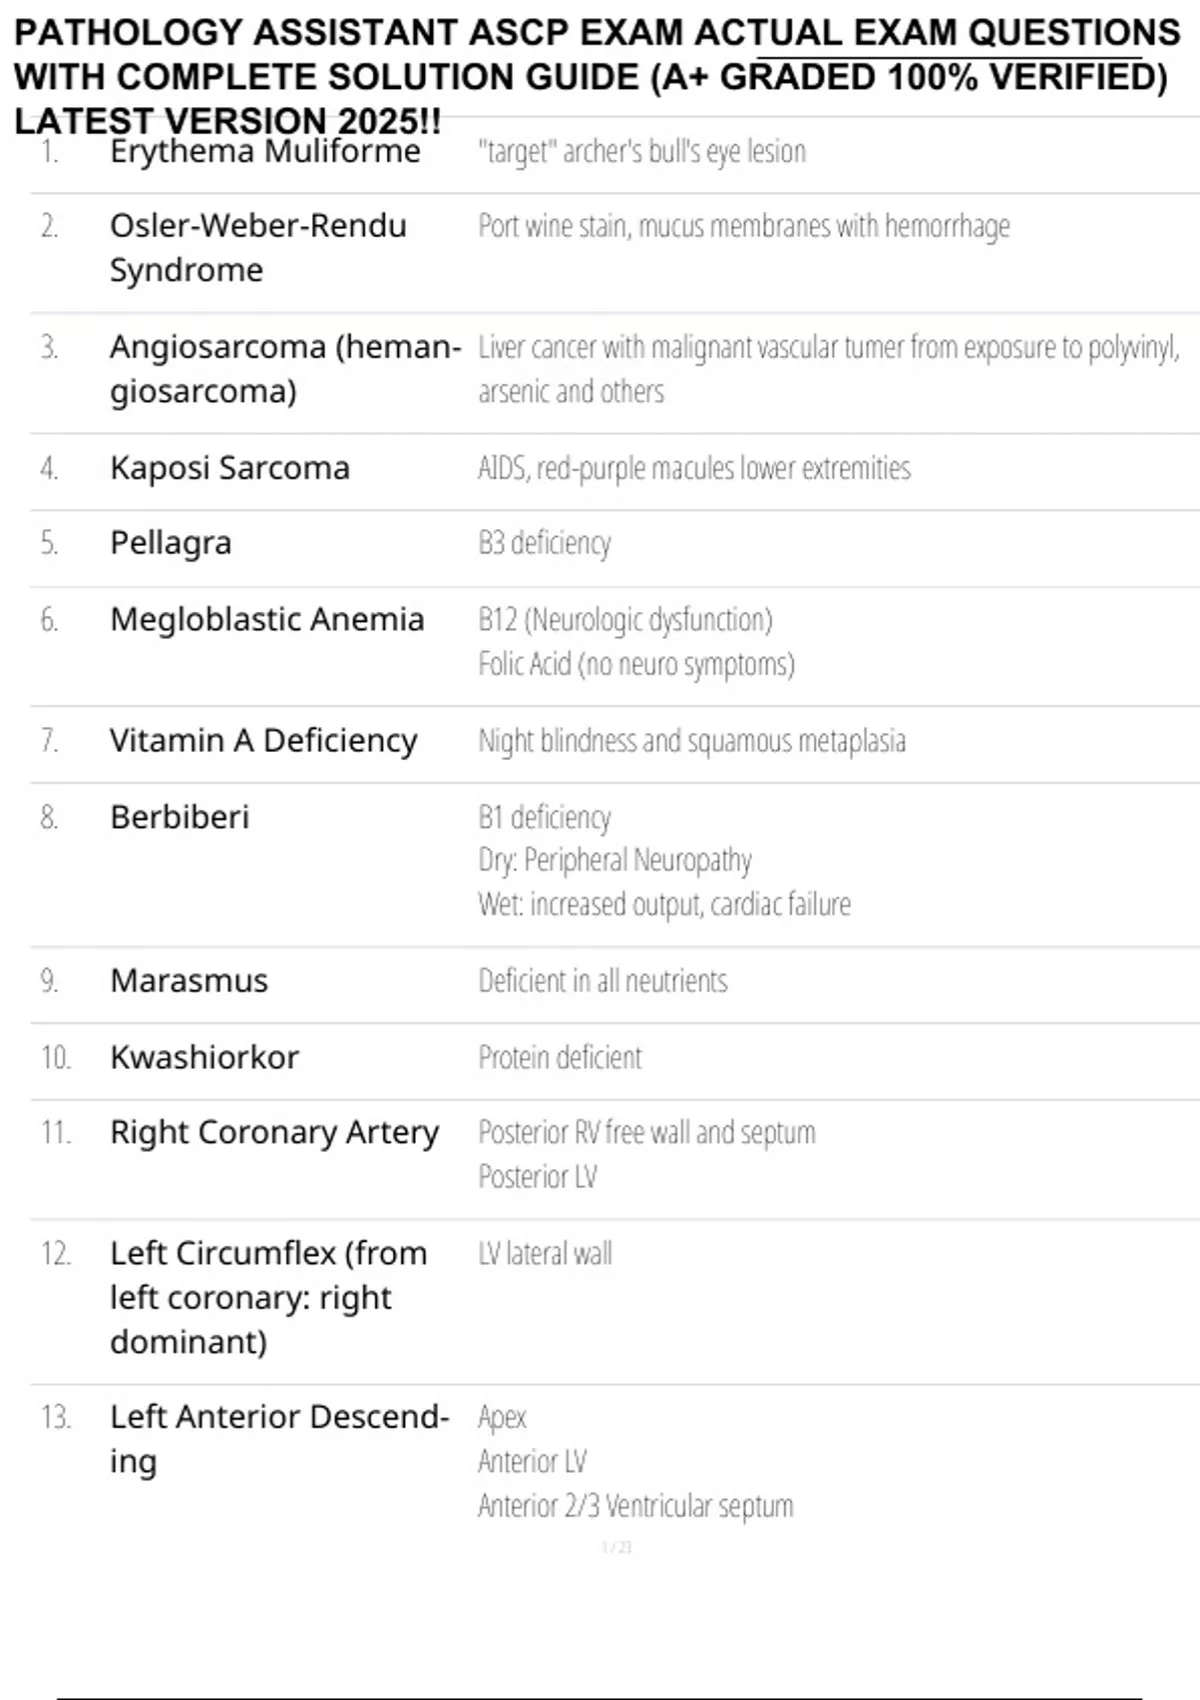Image resolution: width=1200 pixels, height=1700 pixels.
Task: Click the LV lateral wall definition
Action: 545,1253
